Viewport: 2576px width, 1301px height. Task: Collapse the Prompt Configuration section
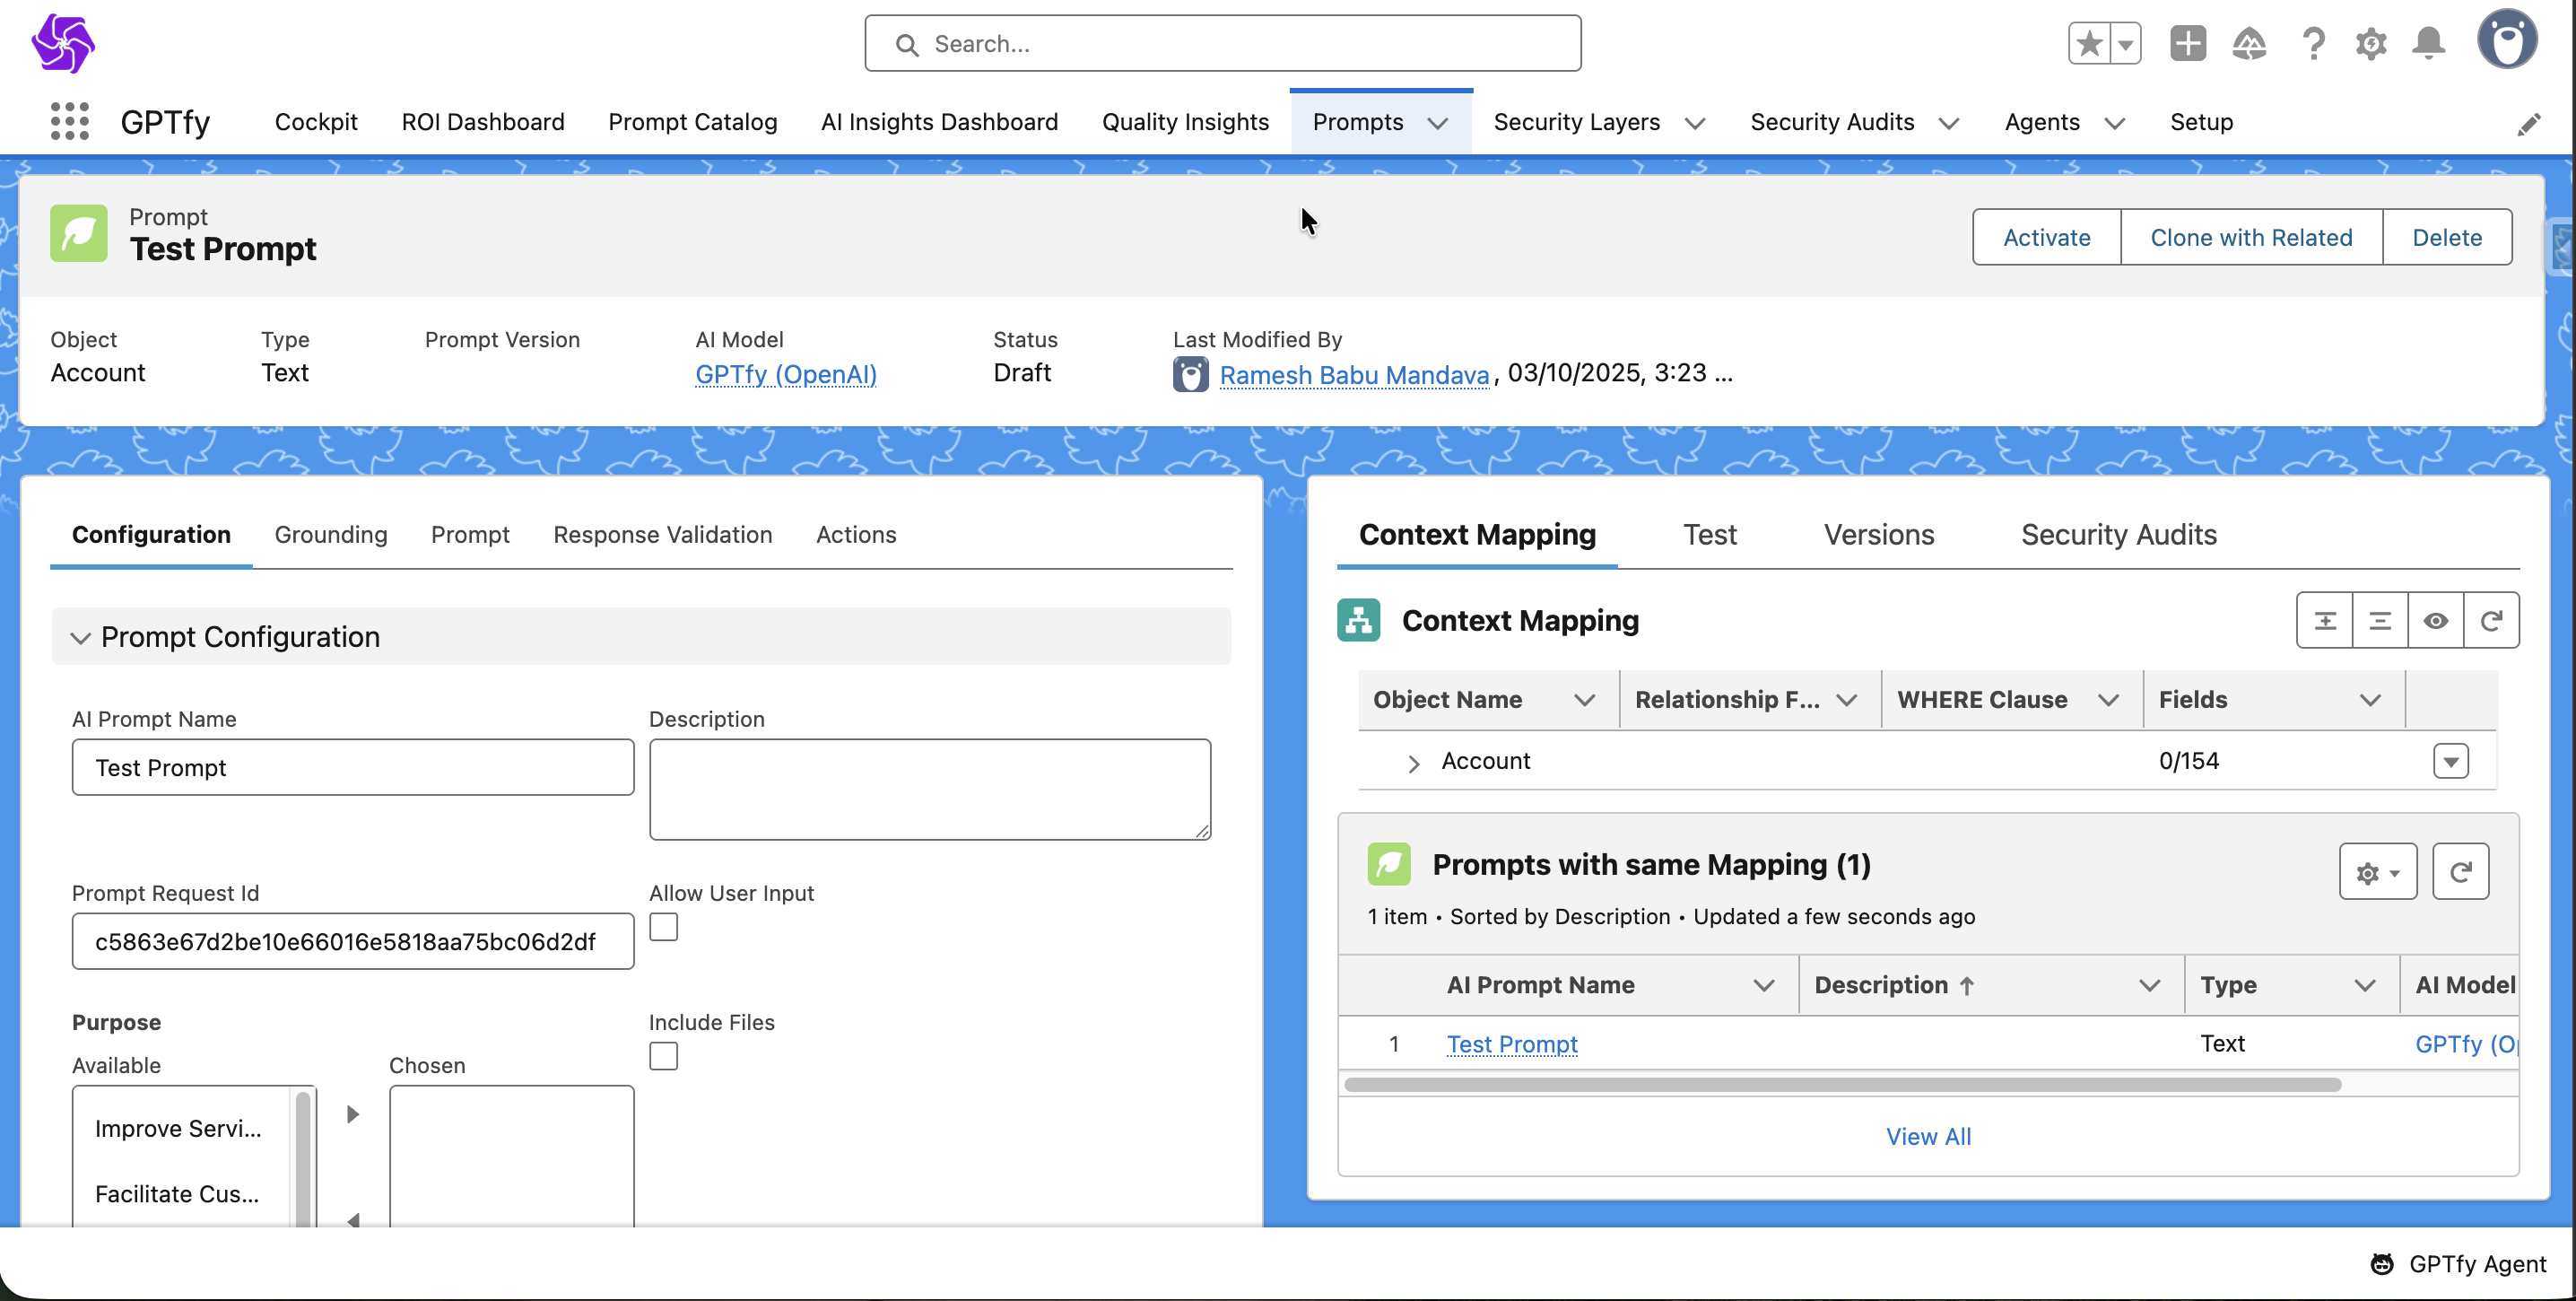[81, 637]
